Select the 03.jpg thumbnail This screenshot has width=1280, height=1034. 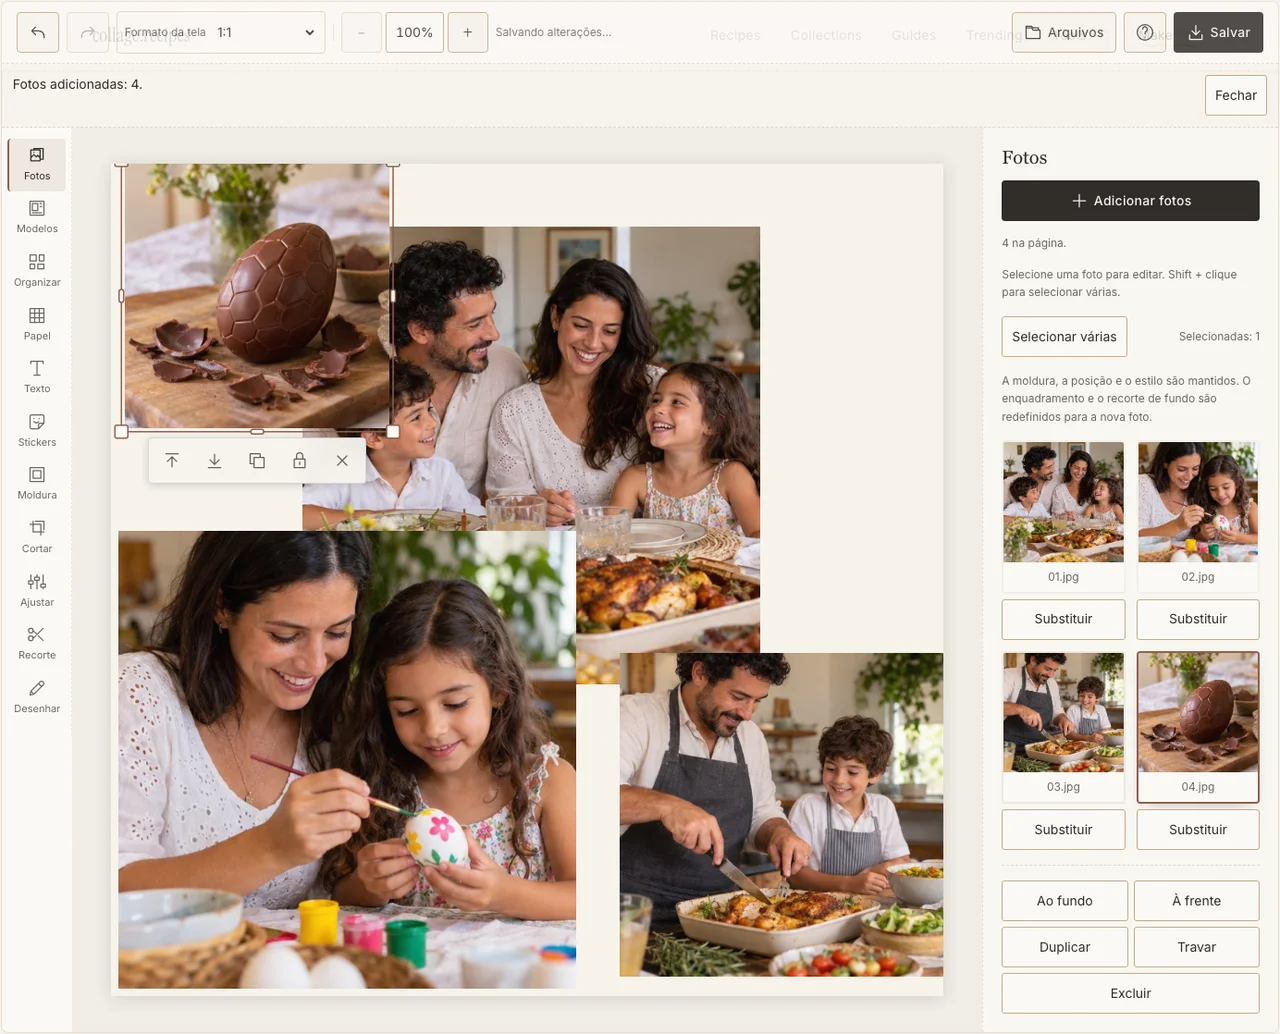point(1063,727)
